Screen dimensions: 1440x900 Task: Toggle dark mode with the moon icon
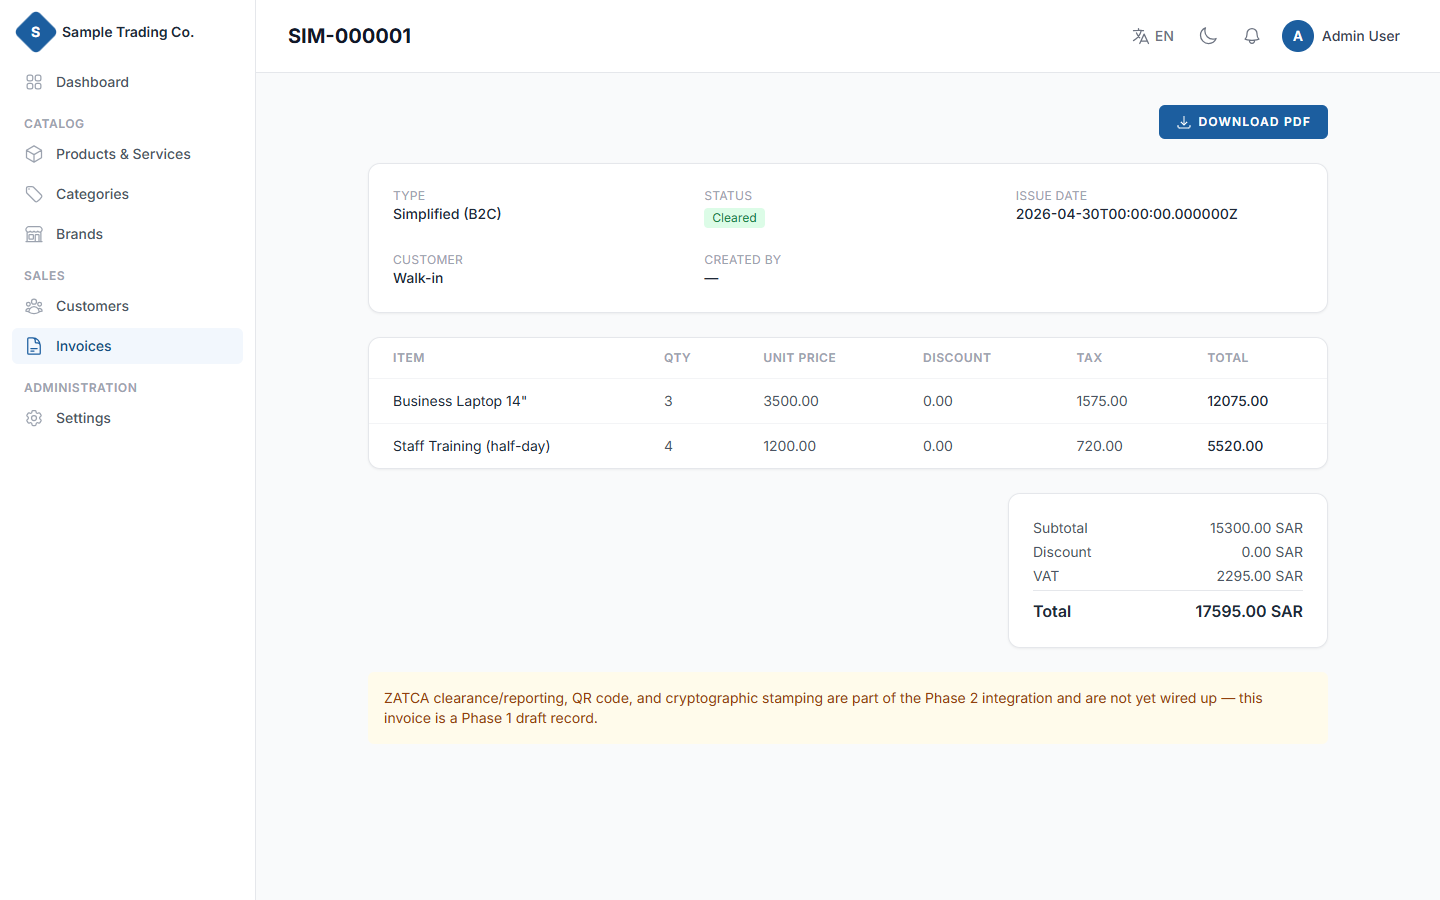1208,36
